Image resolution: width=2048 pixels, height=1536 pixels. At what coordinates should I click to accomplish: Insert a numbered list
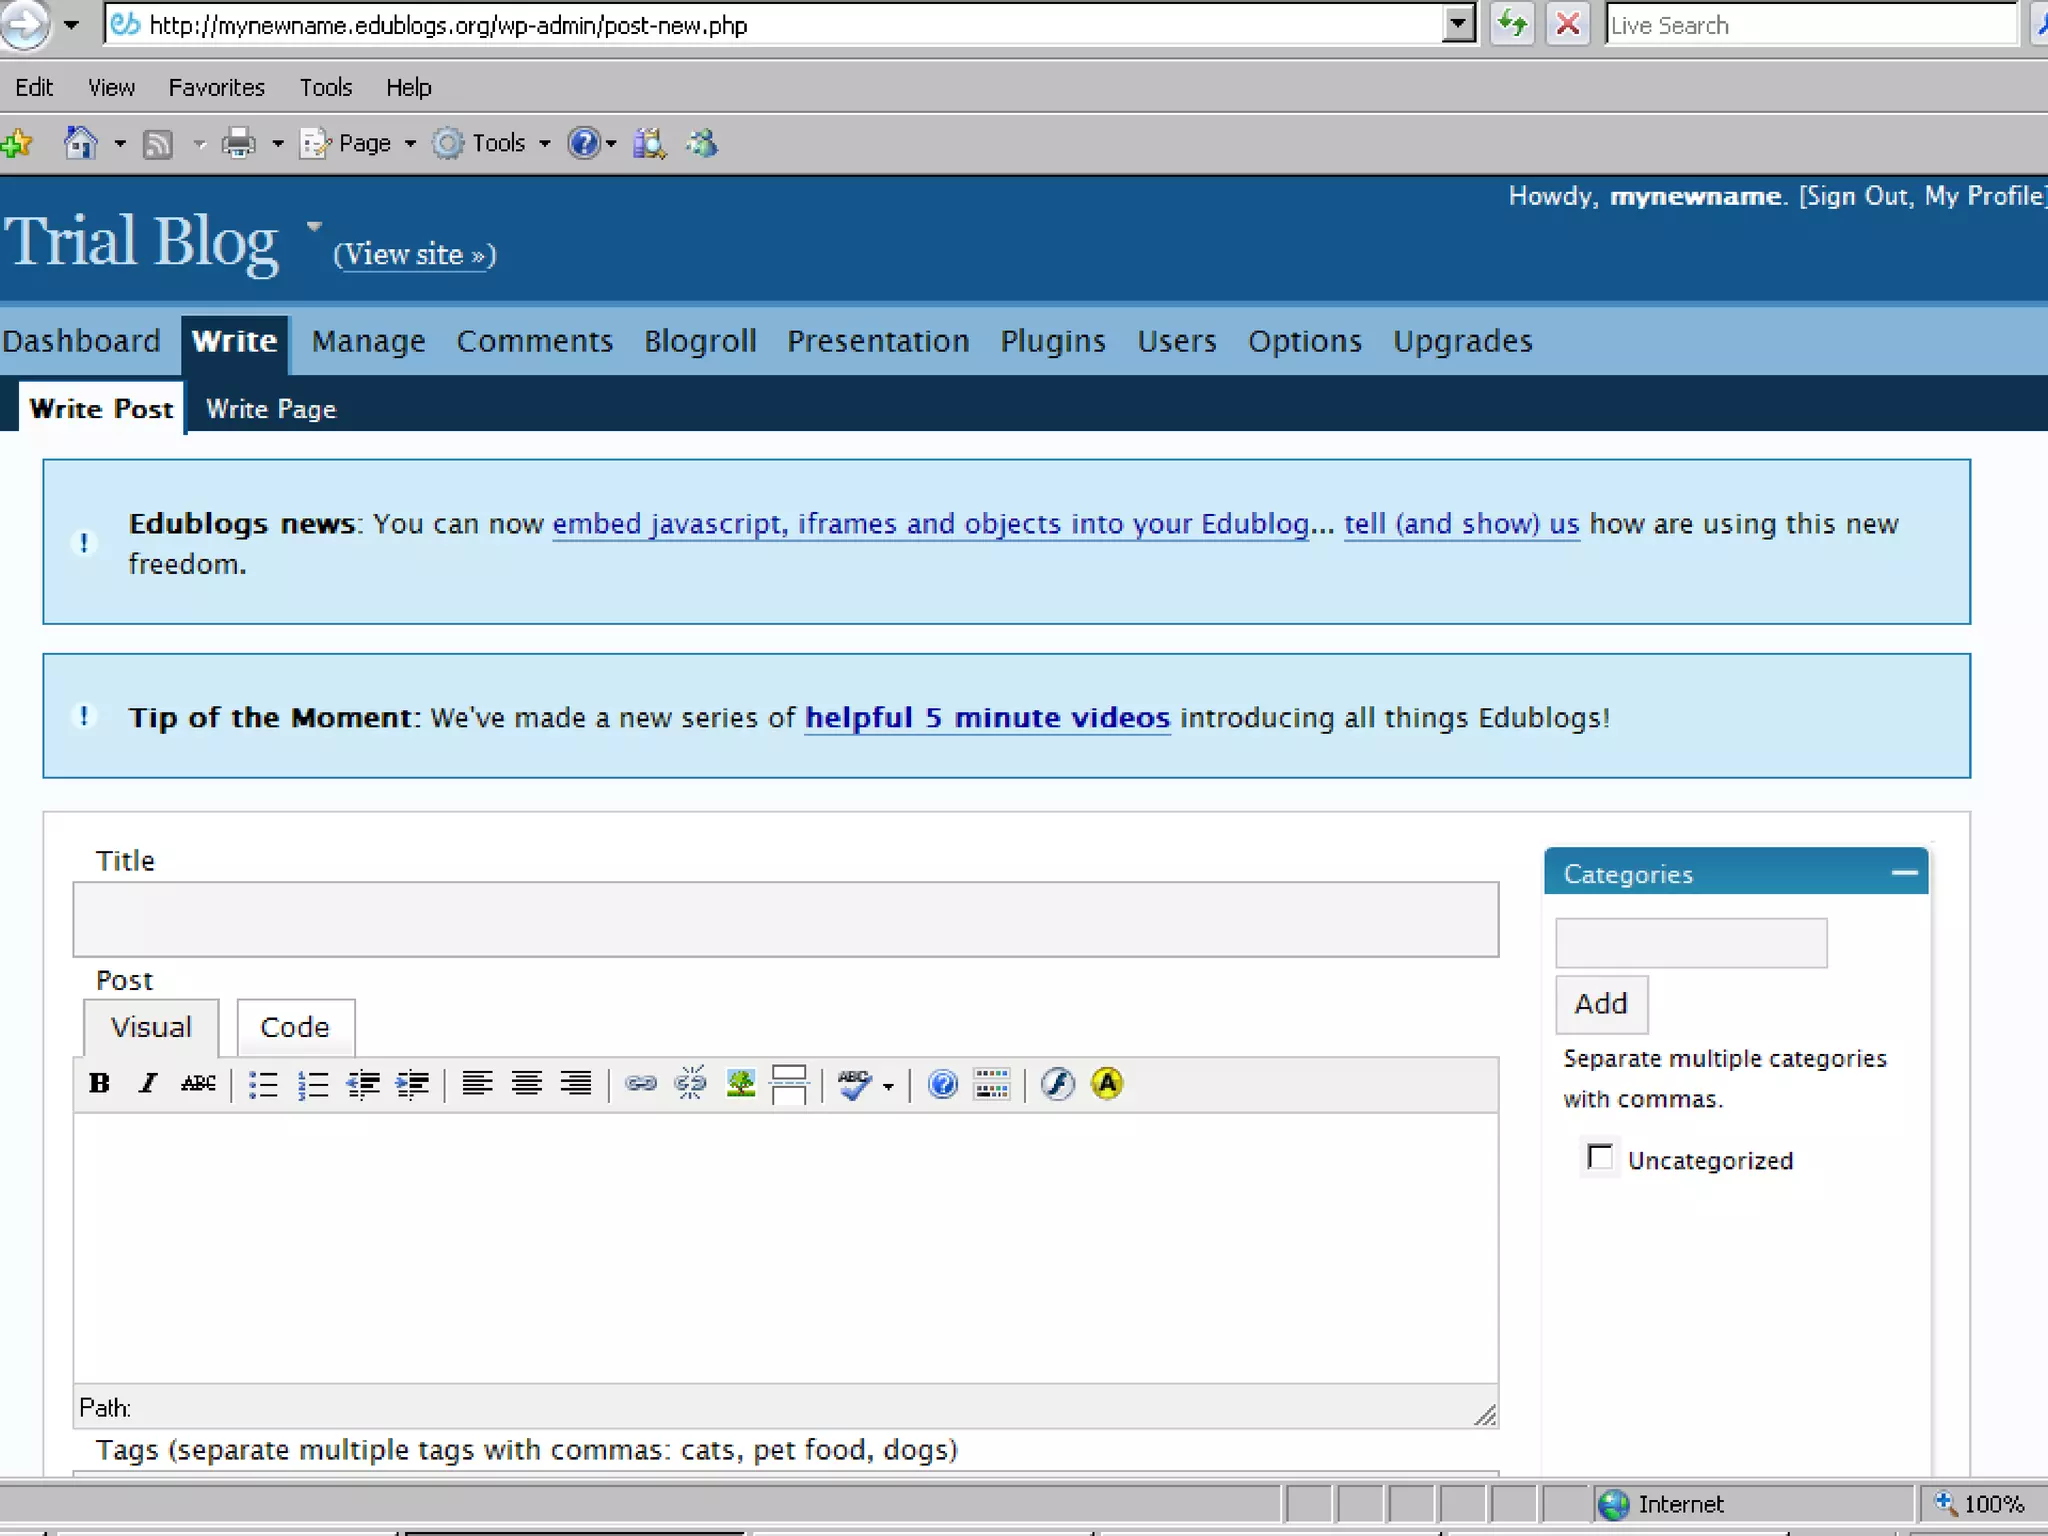click(x=313, y=1084)
